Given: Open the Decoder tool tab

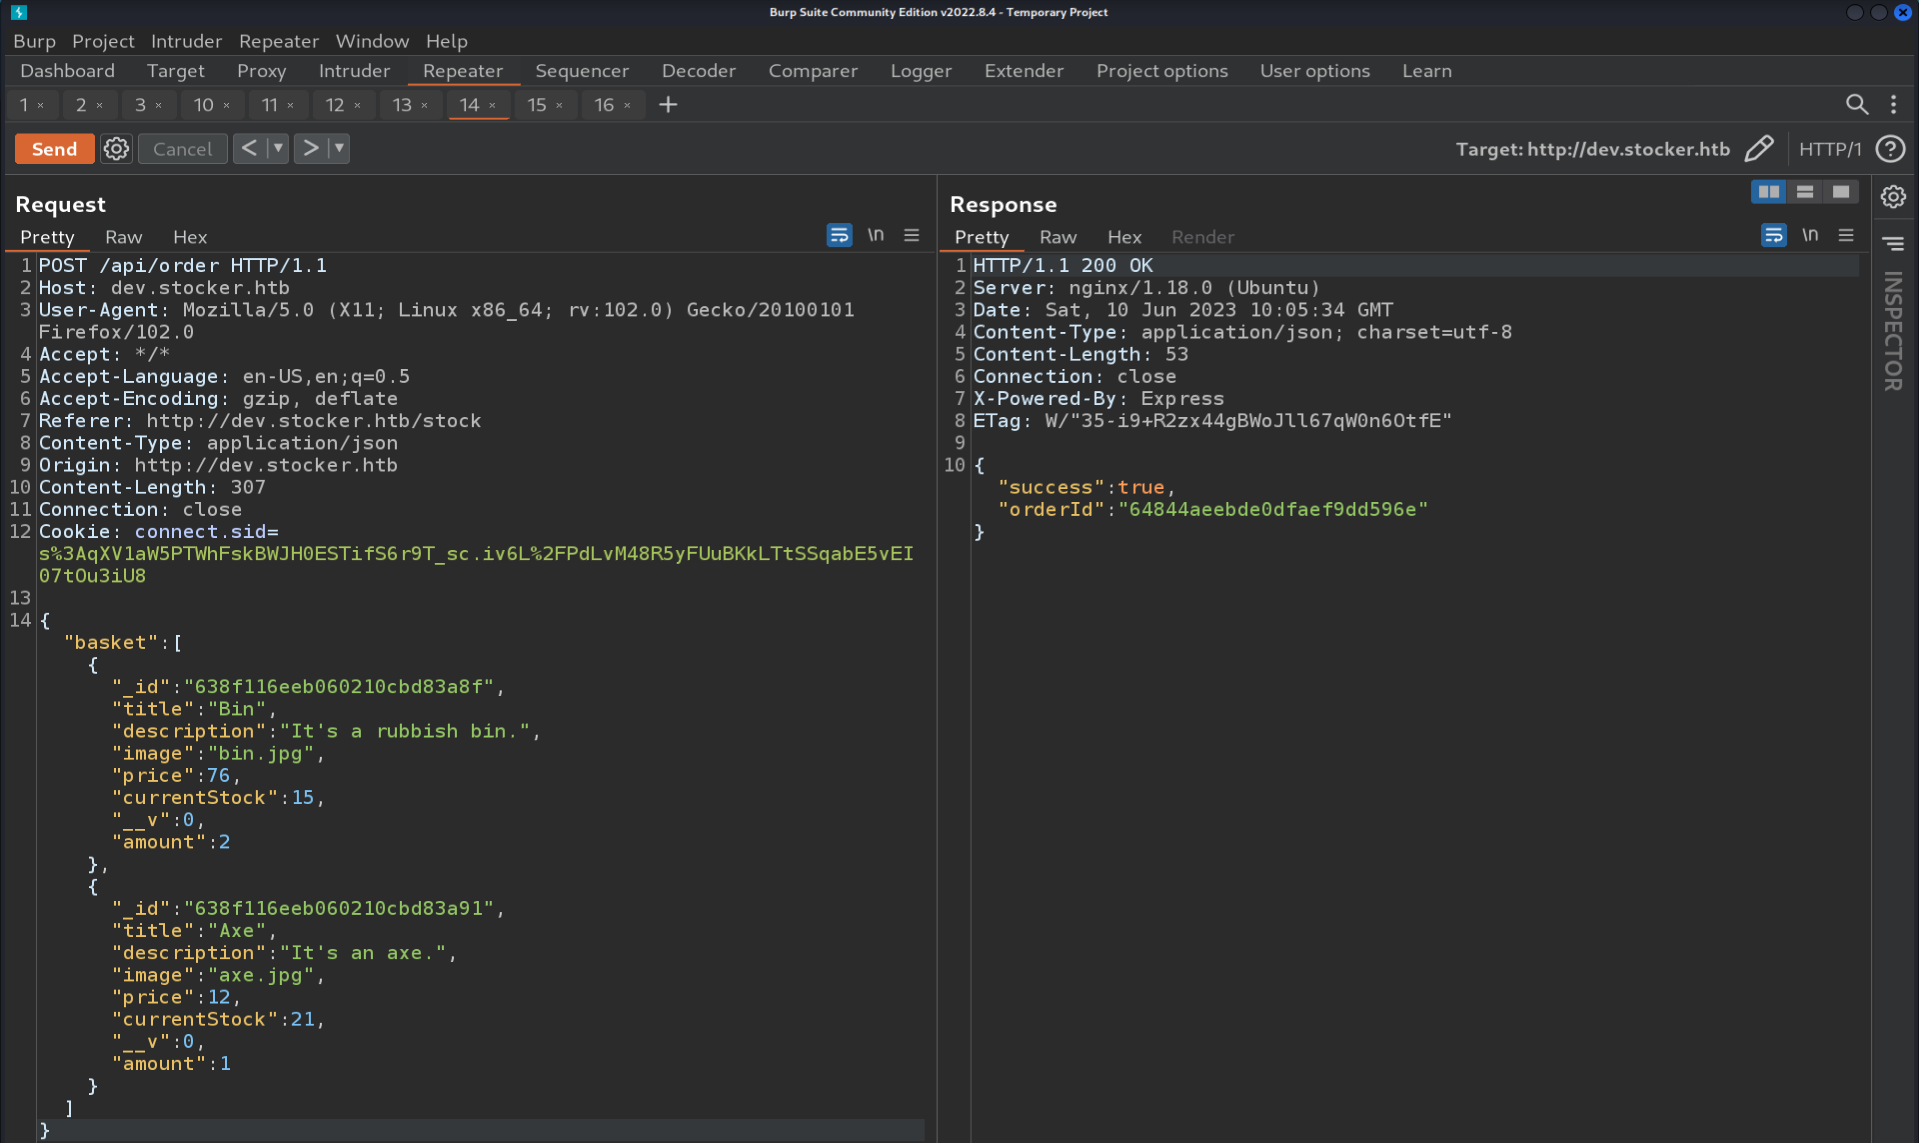Looking at the screenshot, I should [x=698, y=71].
